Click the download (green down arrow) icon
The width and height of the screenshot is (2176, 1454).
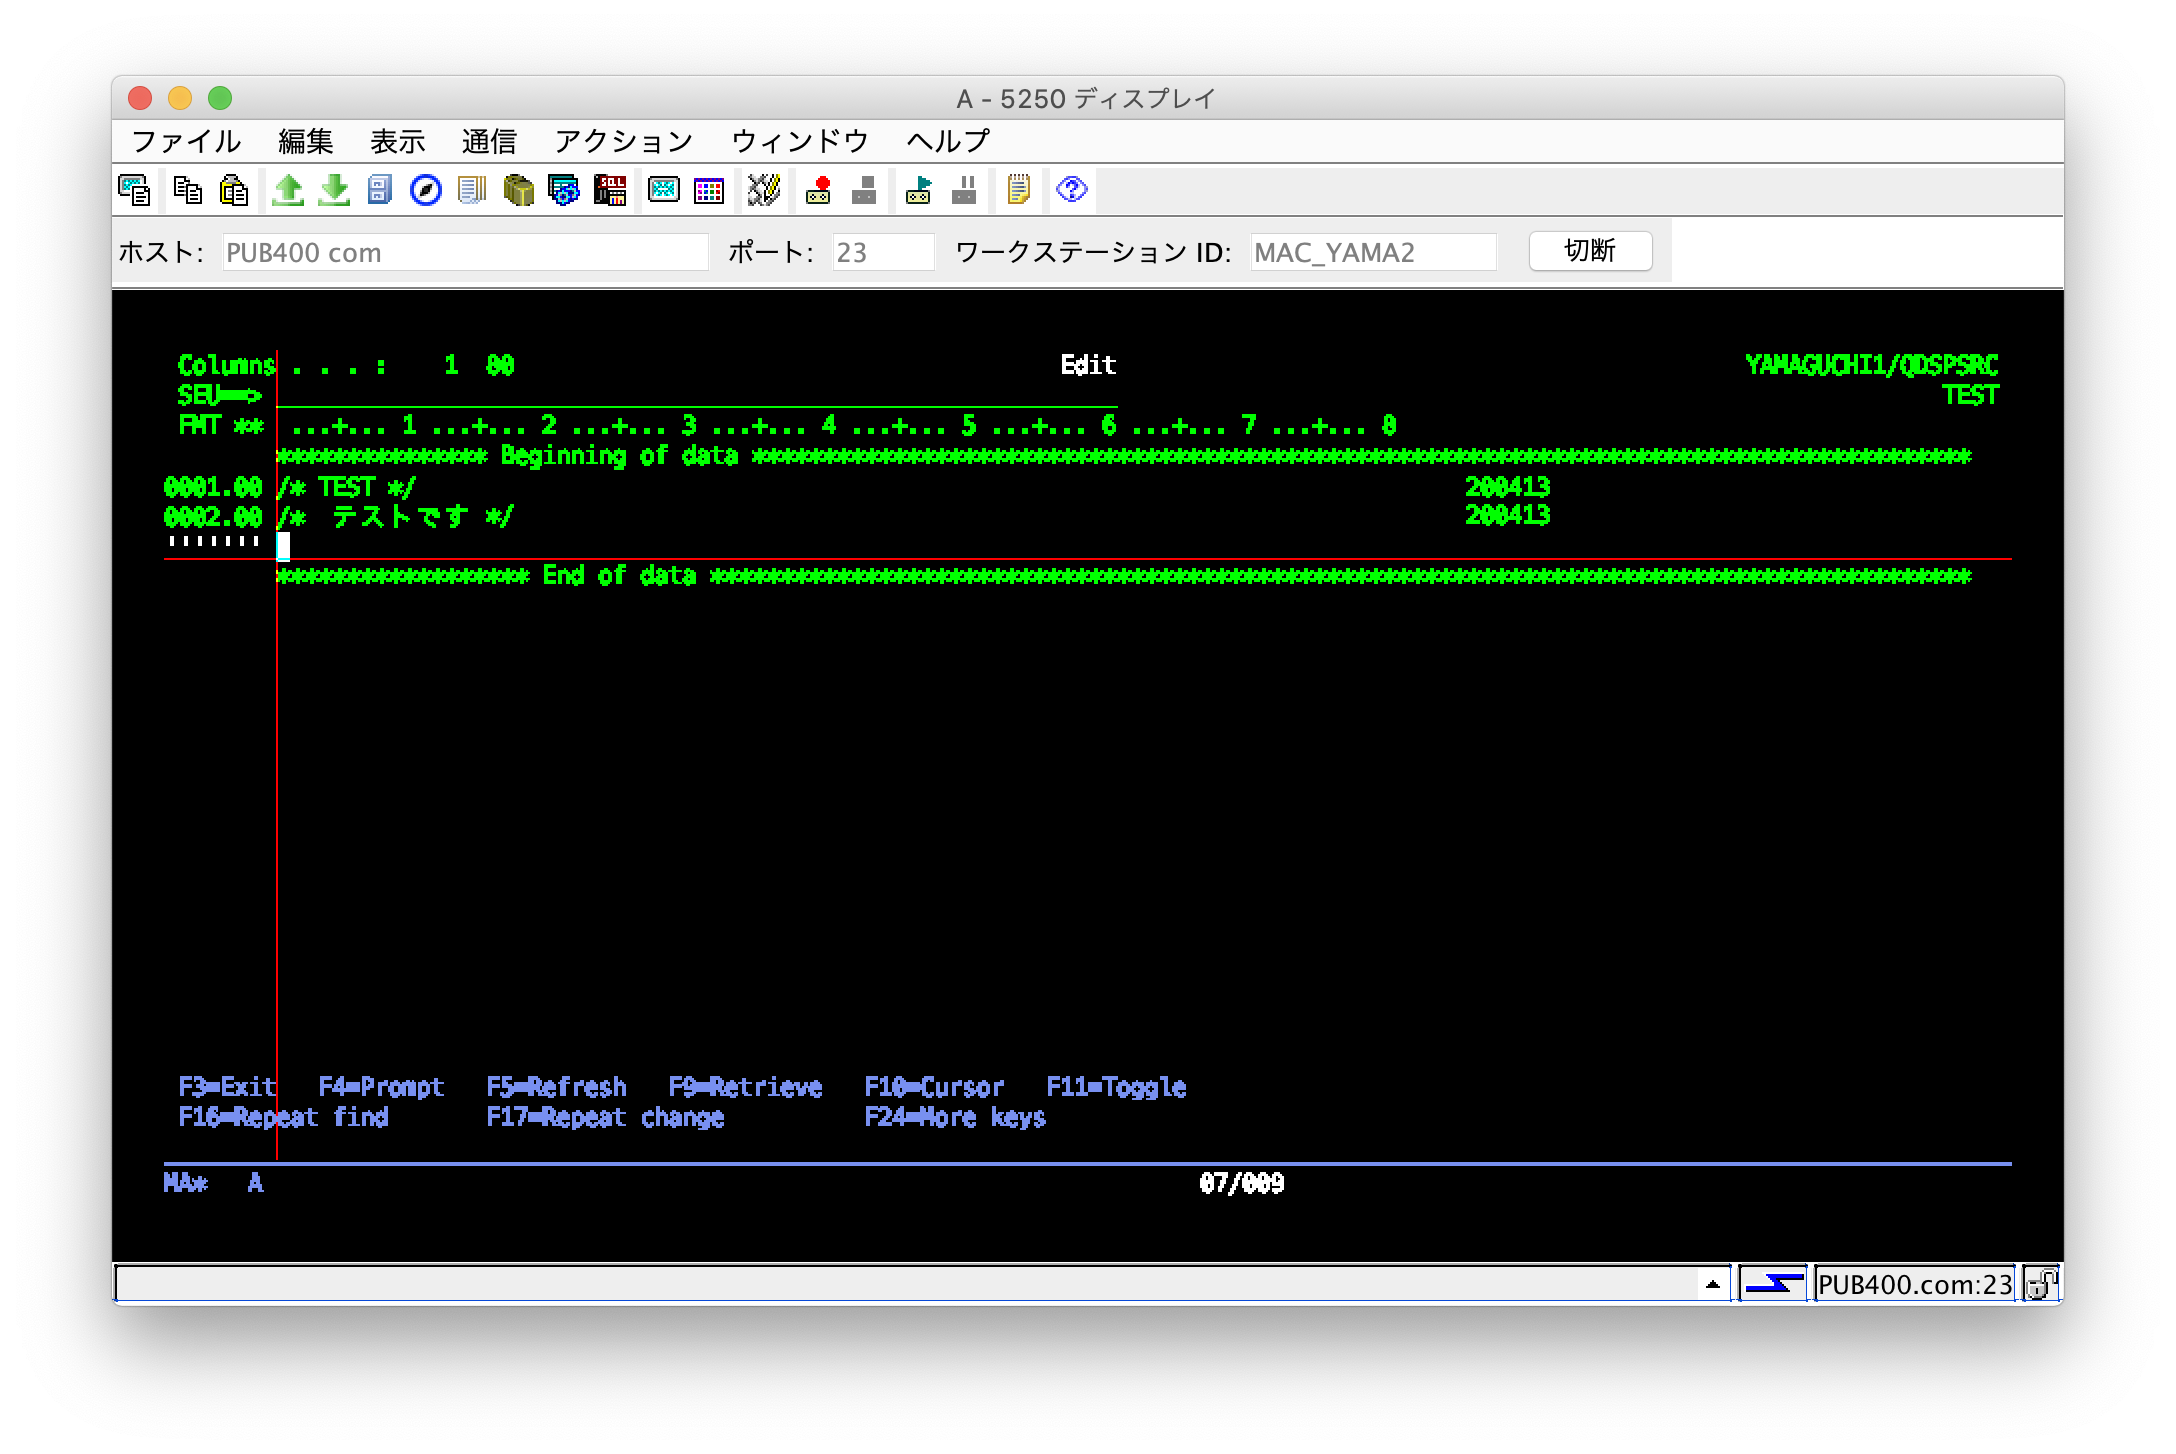click(x=334, y=190)
